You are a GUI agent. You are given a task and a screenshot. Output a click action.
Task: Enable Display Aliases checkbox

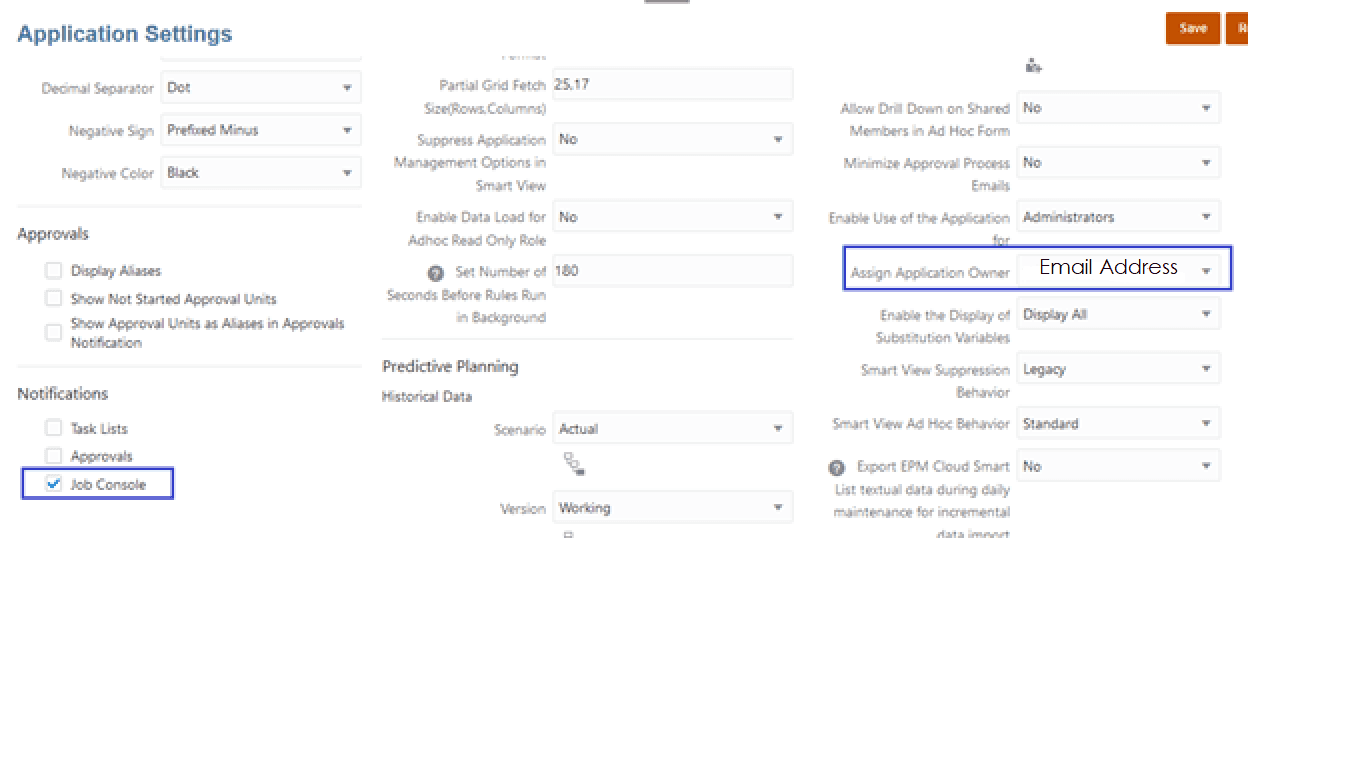point(54,271)
